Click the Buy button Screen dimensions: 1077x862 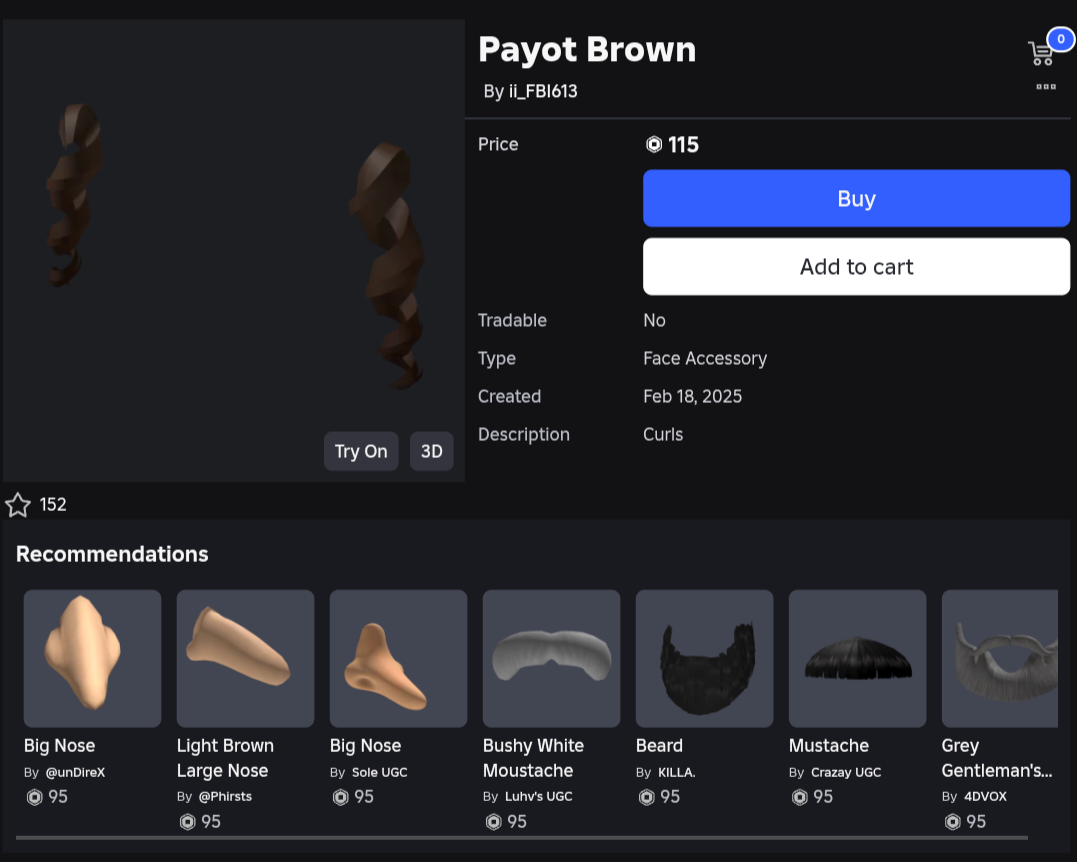[856, 199]
